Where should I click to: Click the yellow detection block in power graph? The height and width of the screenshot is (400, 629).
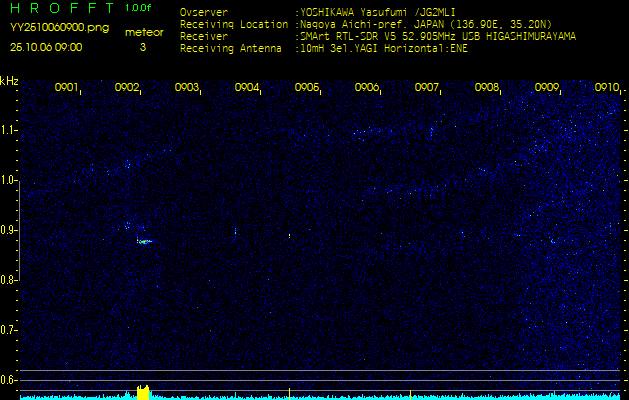tap(143, 392)
